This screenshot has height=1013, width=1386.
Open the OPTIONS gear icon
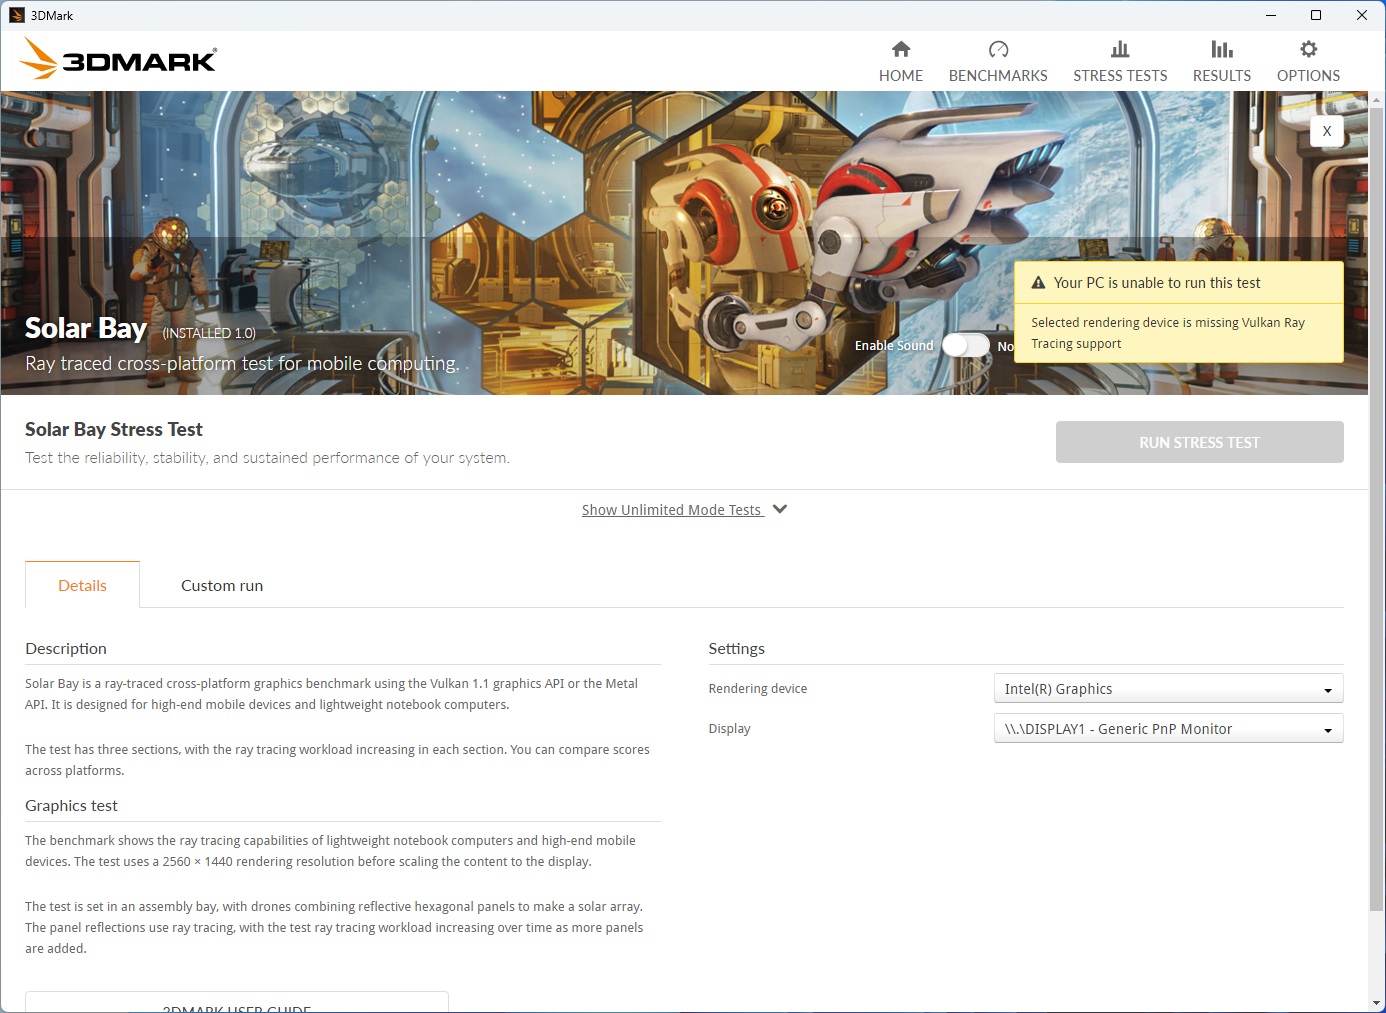click(x=1308, y=49)
